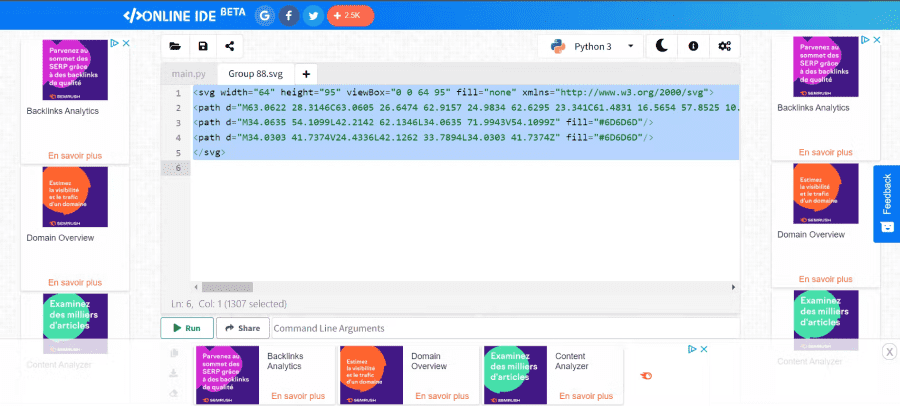Click the svg width="64" opening line

(x=453, y=93)
